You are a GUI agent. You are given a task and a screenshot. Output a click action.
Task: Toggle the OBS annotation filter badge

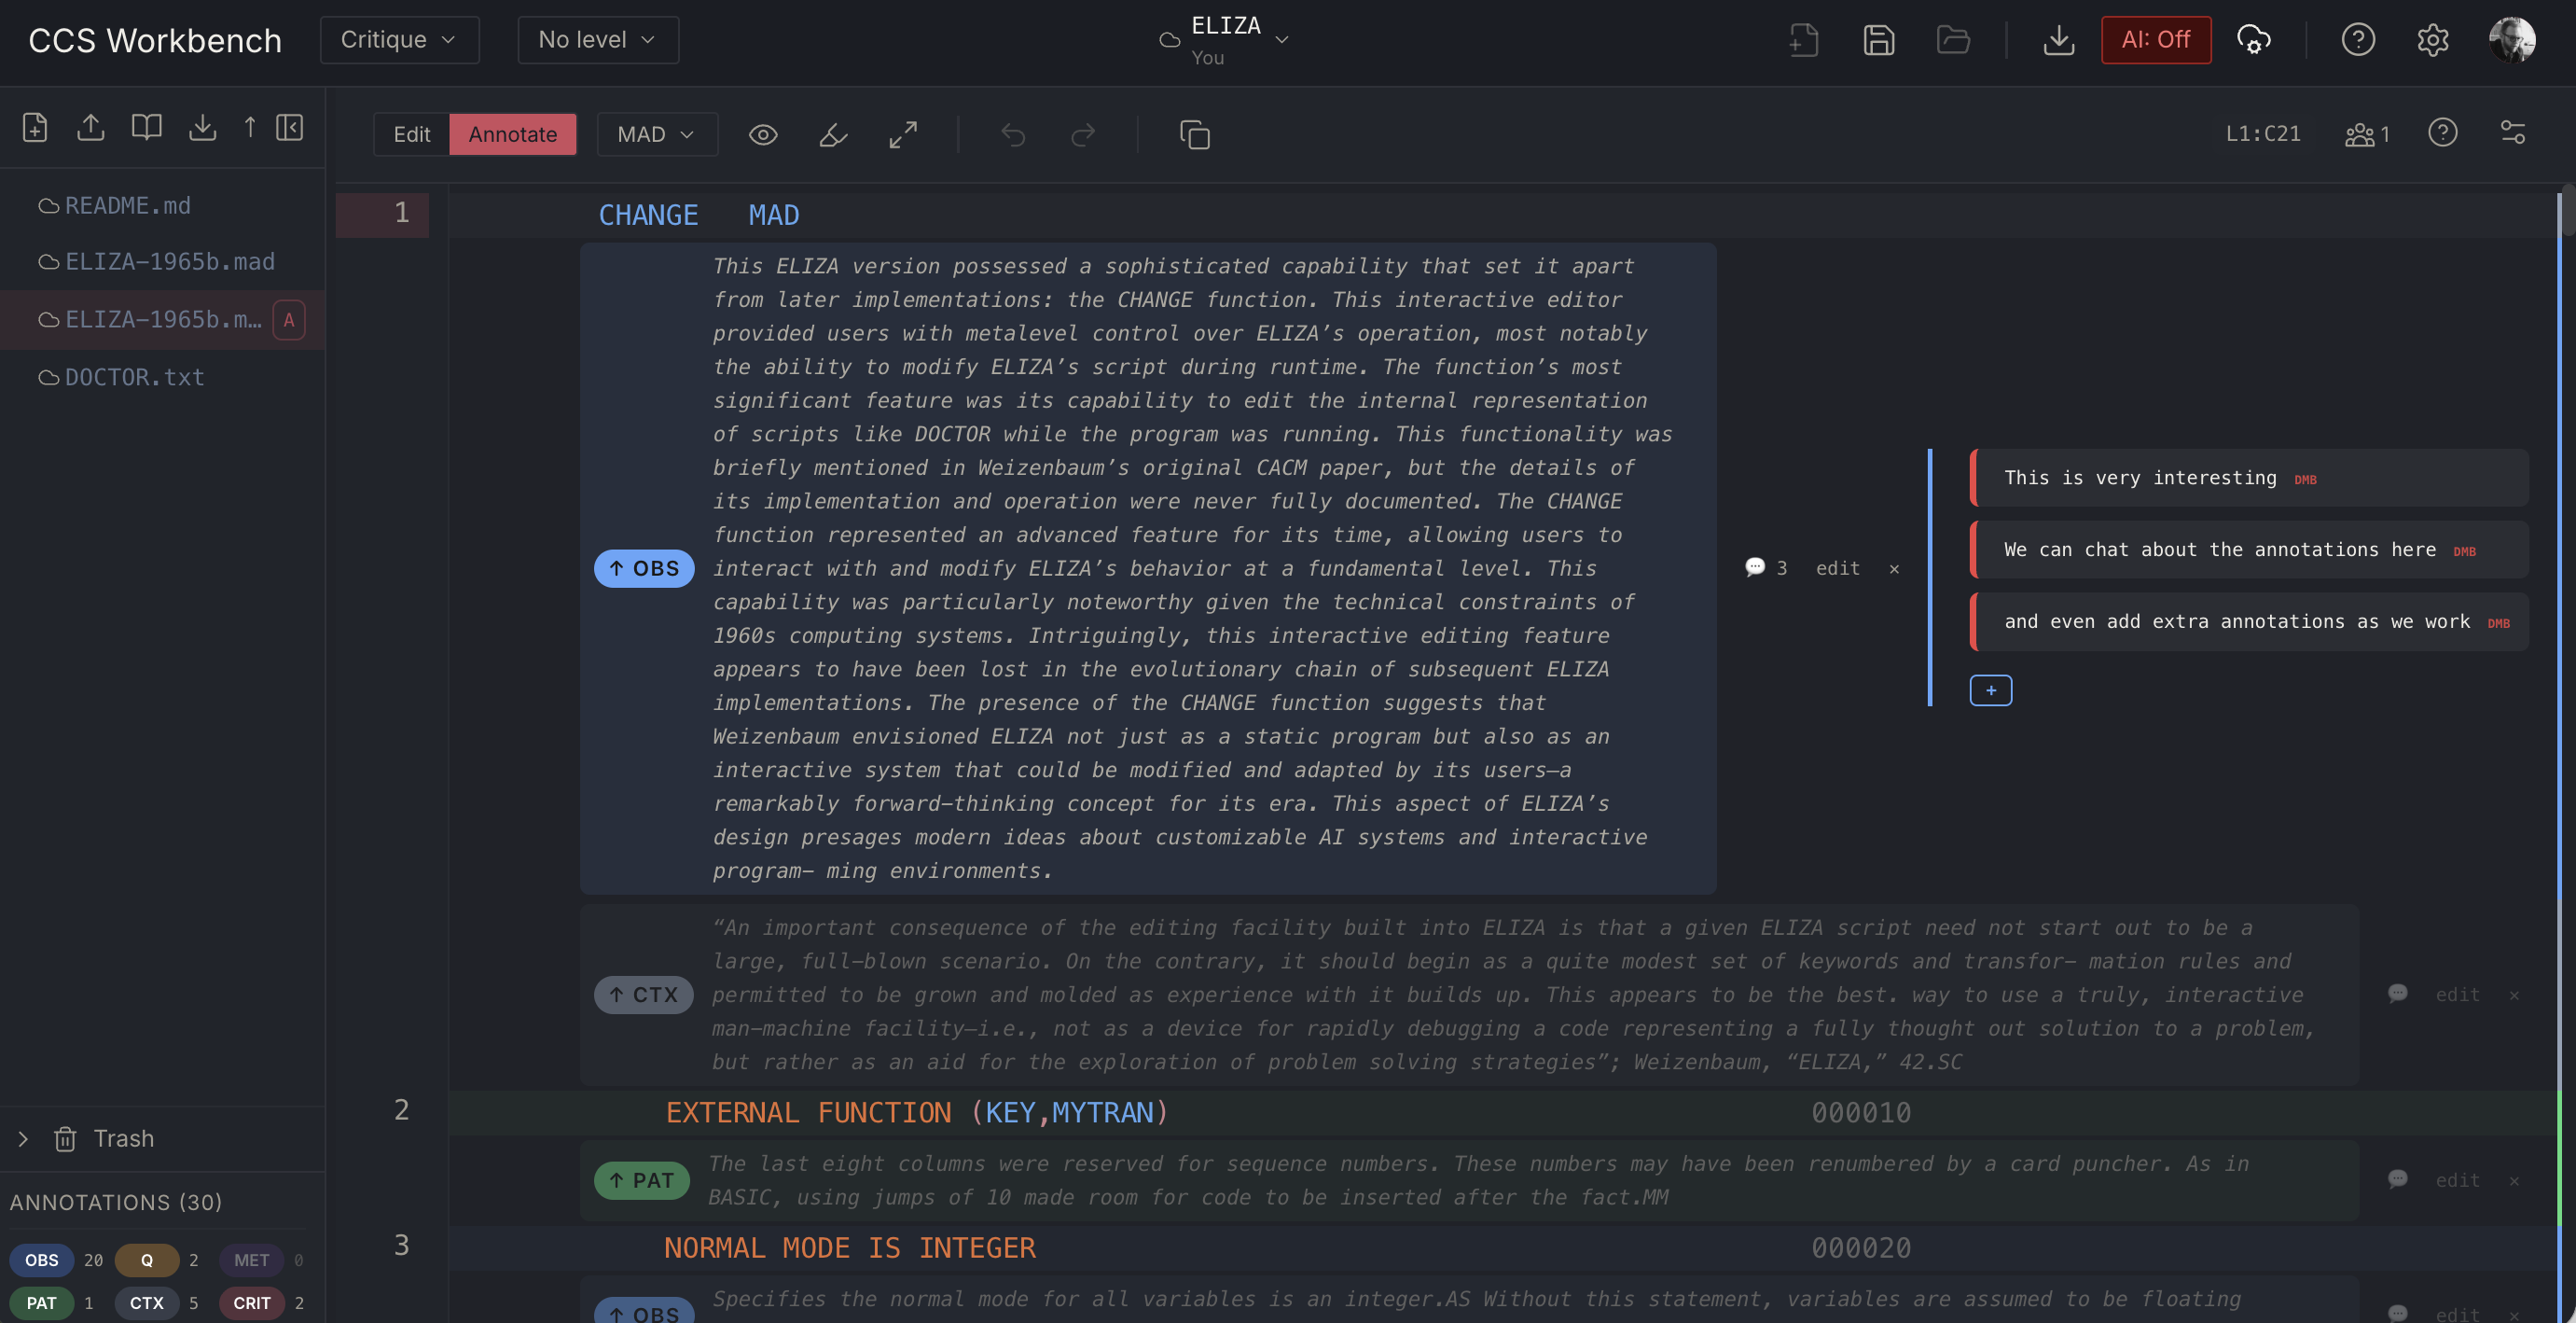click(x=42, y=1260)
